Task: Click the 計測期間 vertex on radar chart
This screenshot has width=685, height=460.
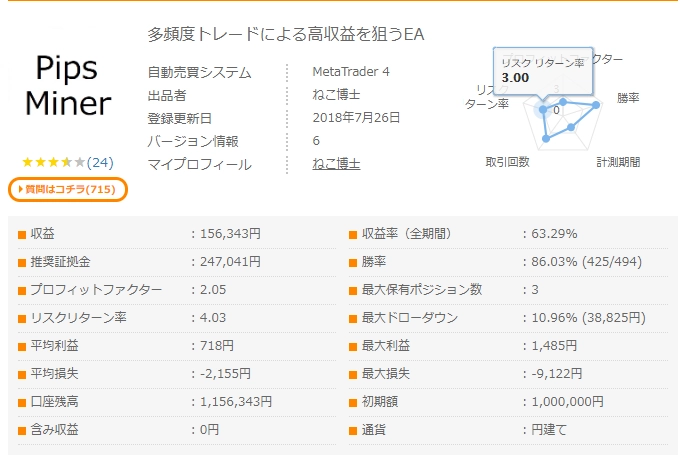Action: click(x=571, y=128)
